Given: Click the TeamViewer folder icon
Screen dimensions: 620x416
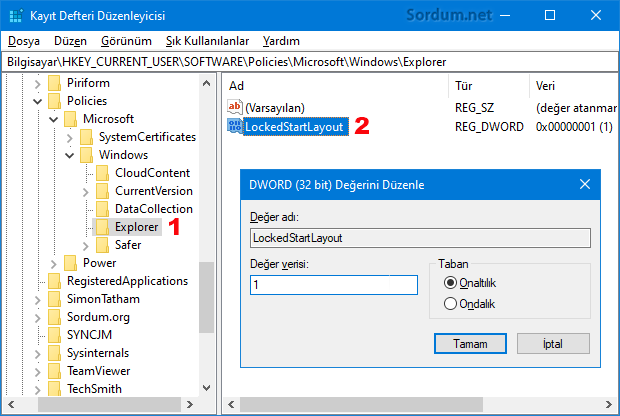Looking at the screenshot, I should [55, 371].
